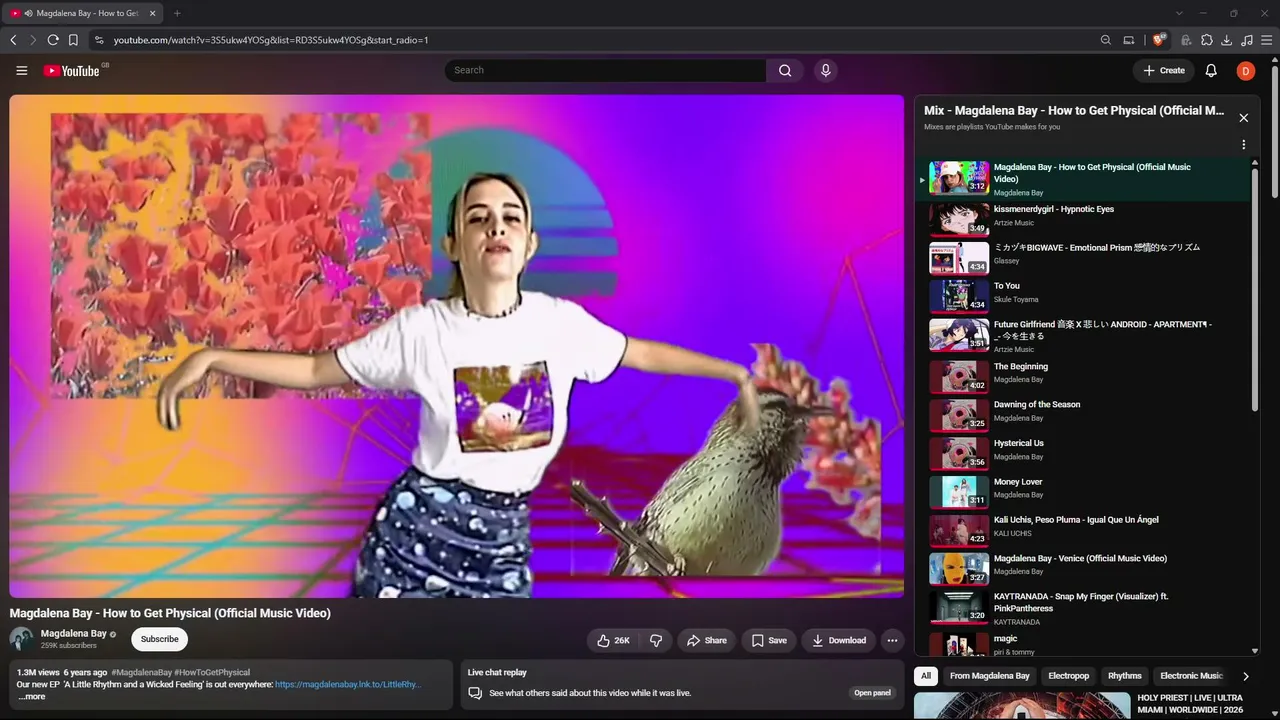This screenshot has width=1280, height=720.
Task: Bookmark this page
Action: click(73, 40)
